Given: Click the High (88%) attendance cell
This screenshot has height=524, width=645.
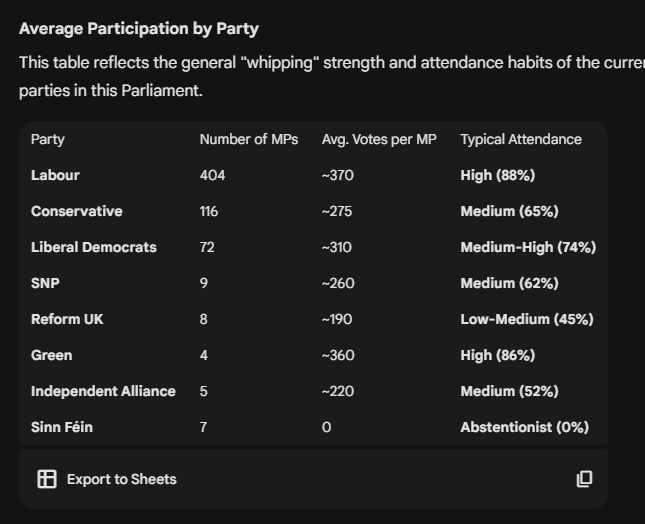Looking at the screenshot, I should click(497, 175).
